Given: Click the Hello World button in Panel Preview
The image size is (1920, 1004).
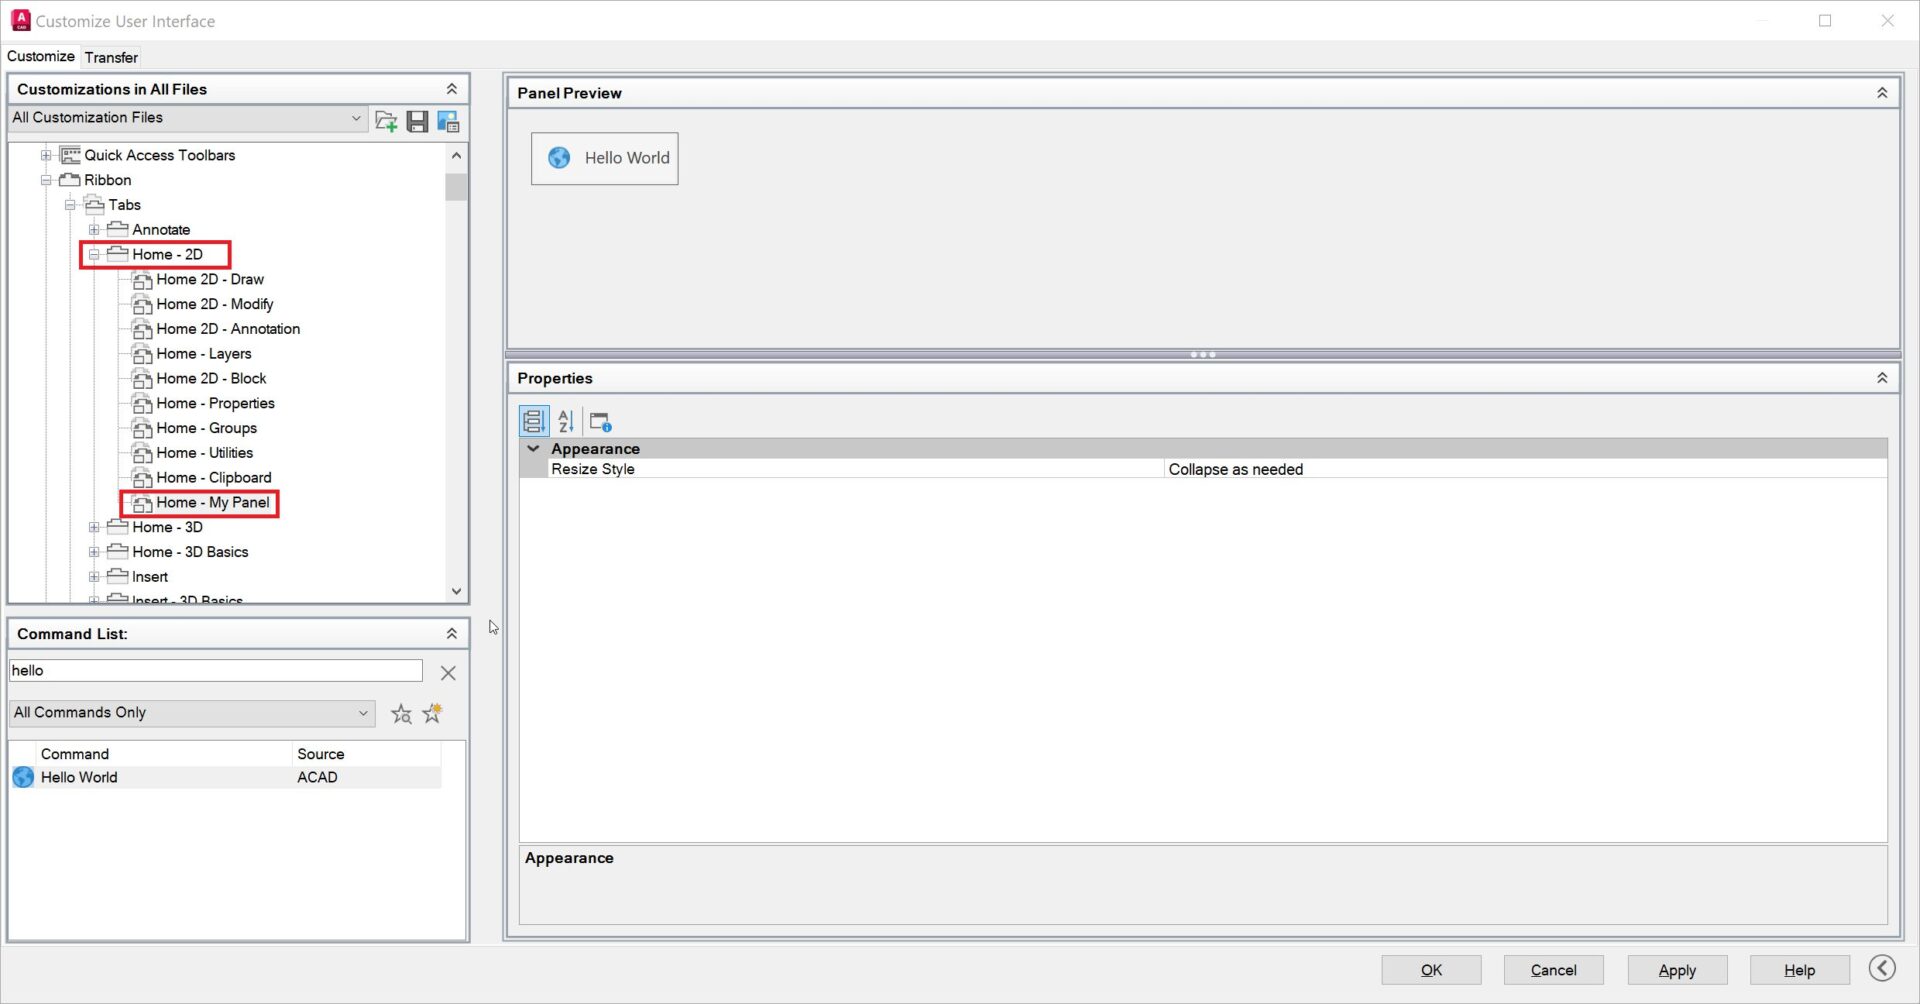Looking at the screenshot, I should (605, 158).
